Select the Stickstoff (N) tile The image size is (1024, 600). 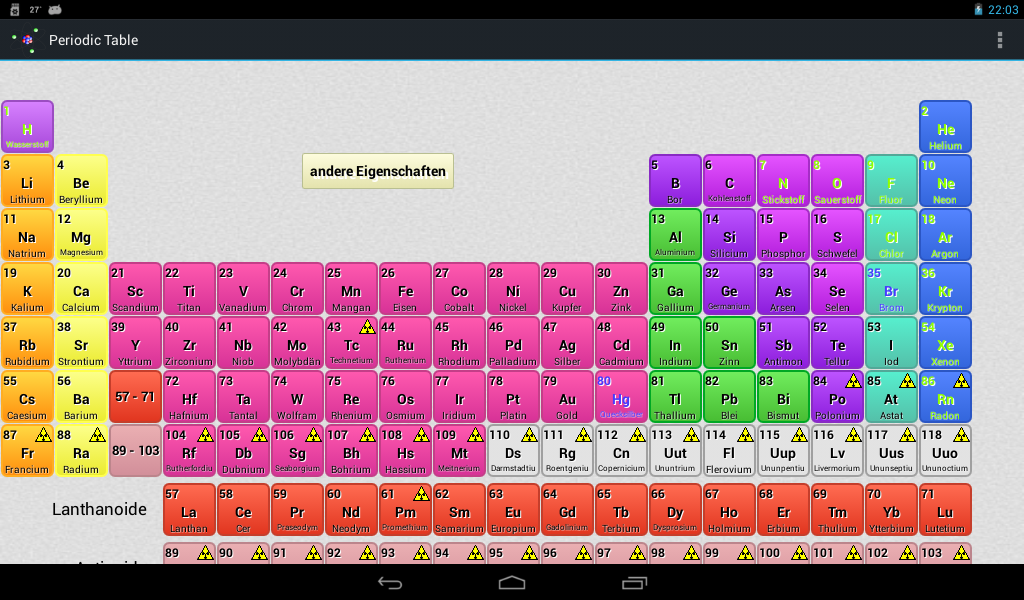click(783, 181)
